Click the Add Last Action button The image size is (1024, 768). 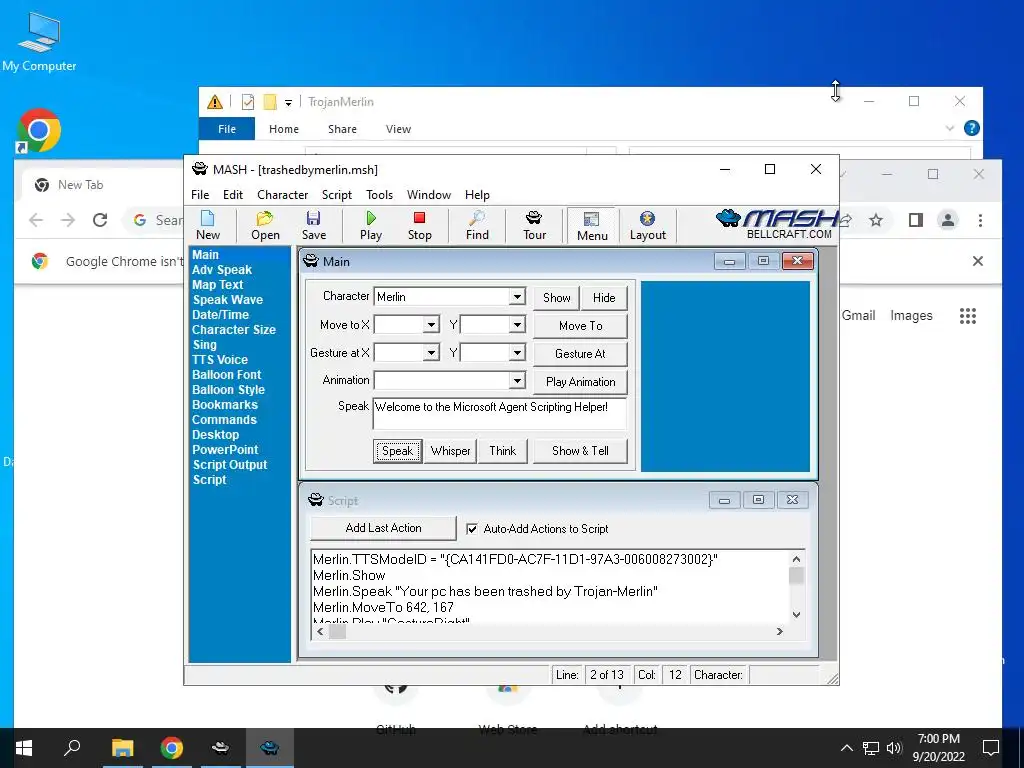pos(383,528)
